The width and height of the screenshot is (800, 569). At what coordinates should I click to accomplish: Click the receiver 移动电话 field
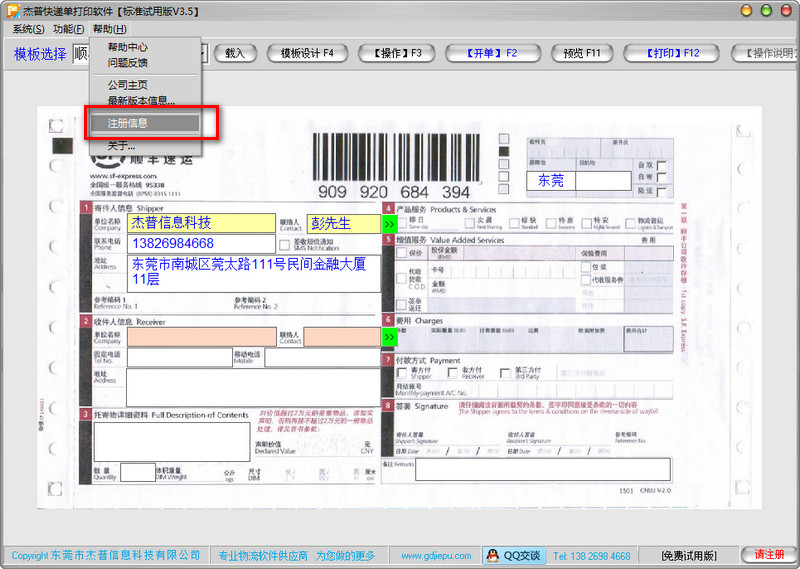click(x=322, y=358)
